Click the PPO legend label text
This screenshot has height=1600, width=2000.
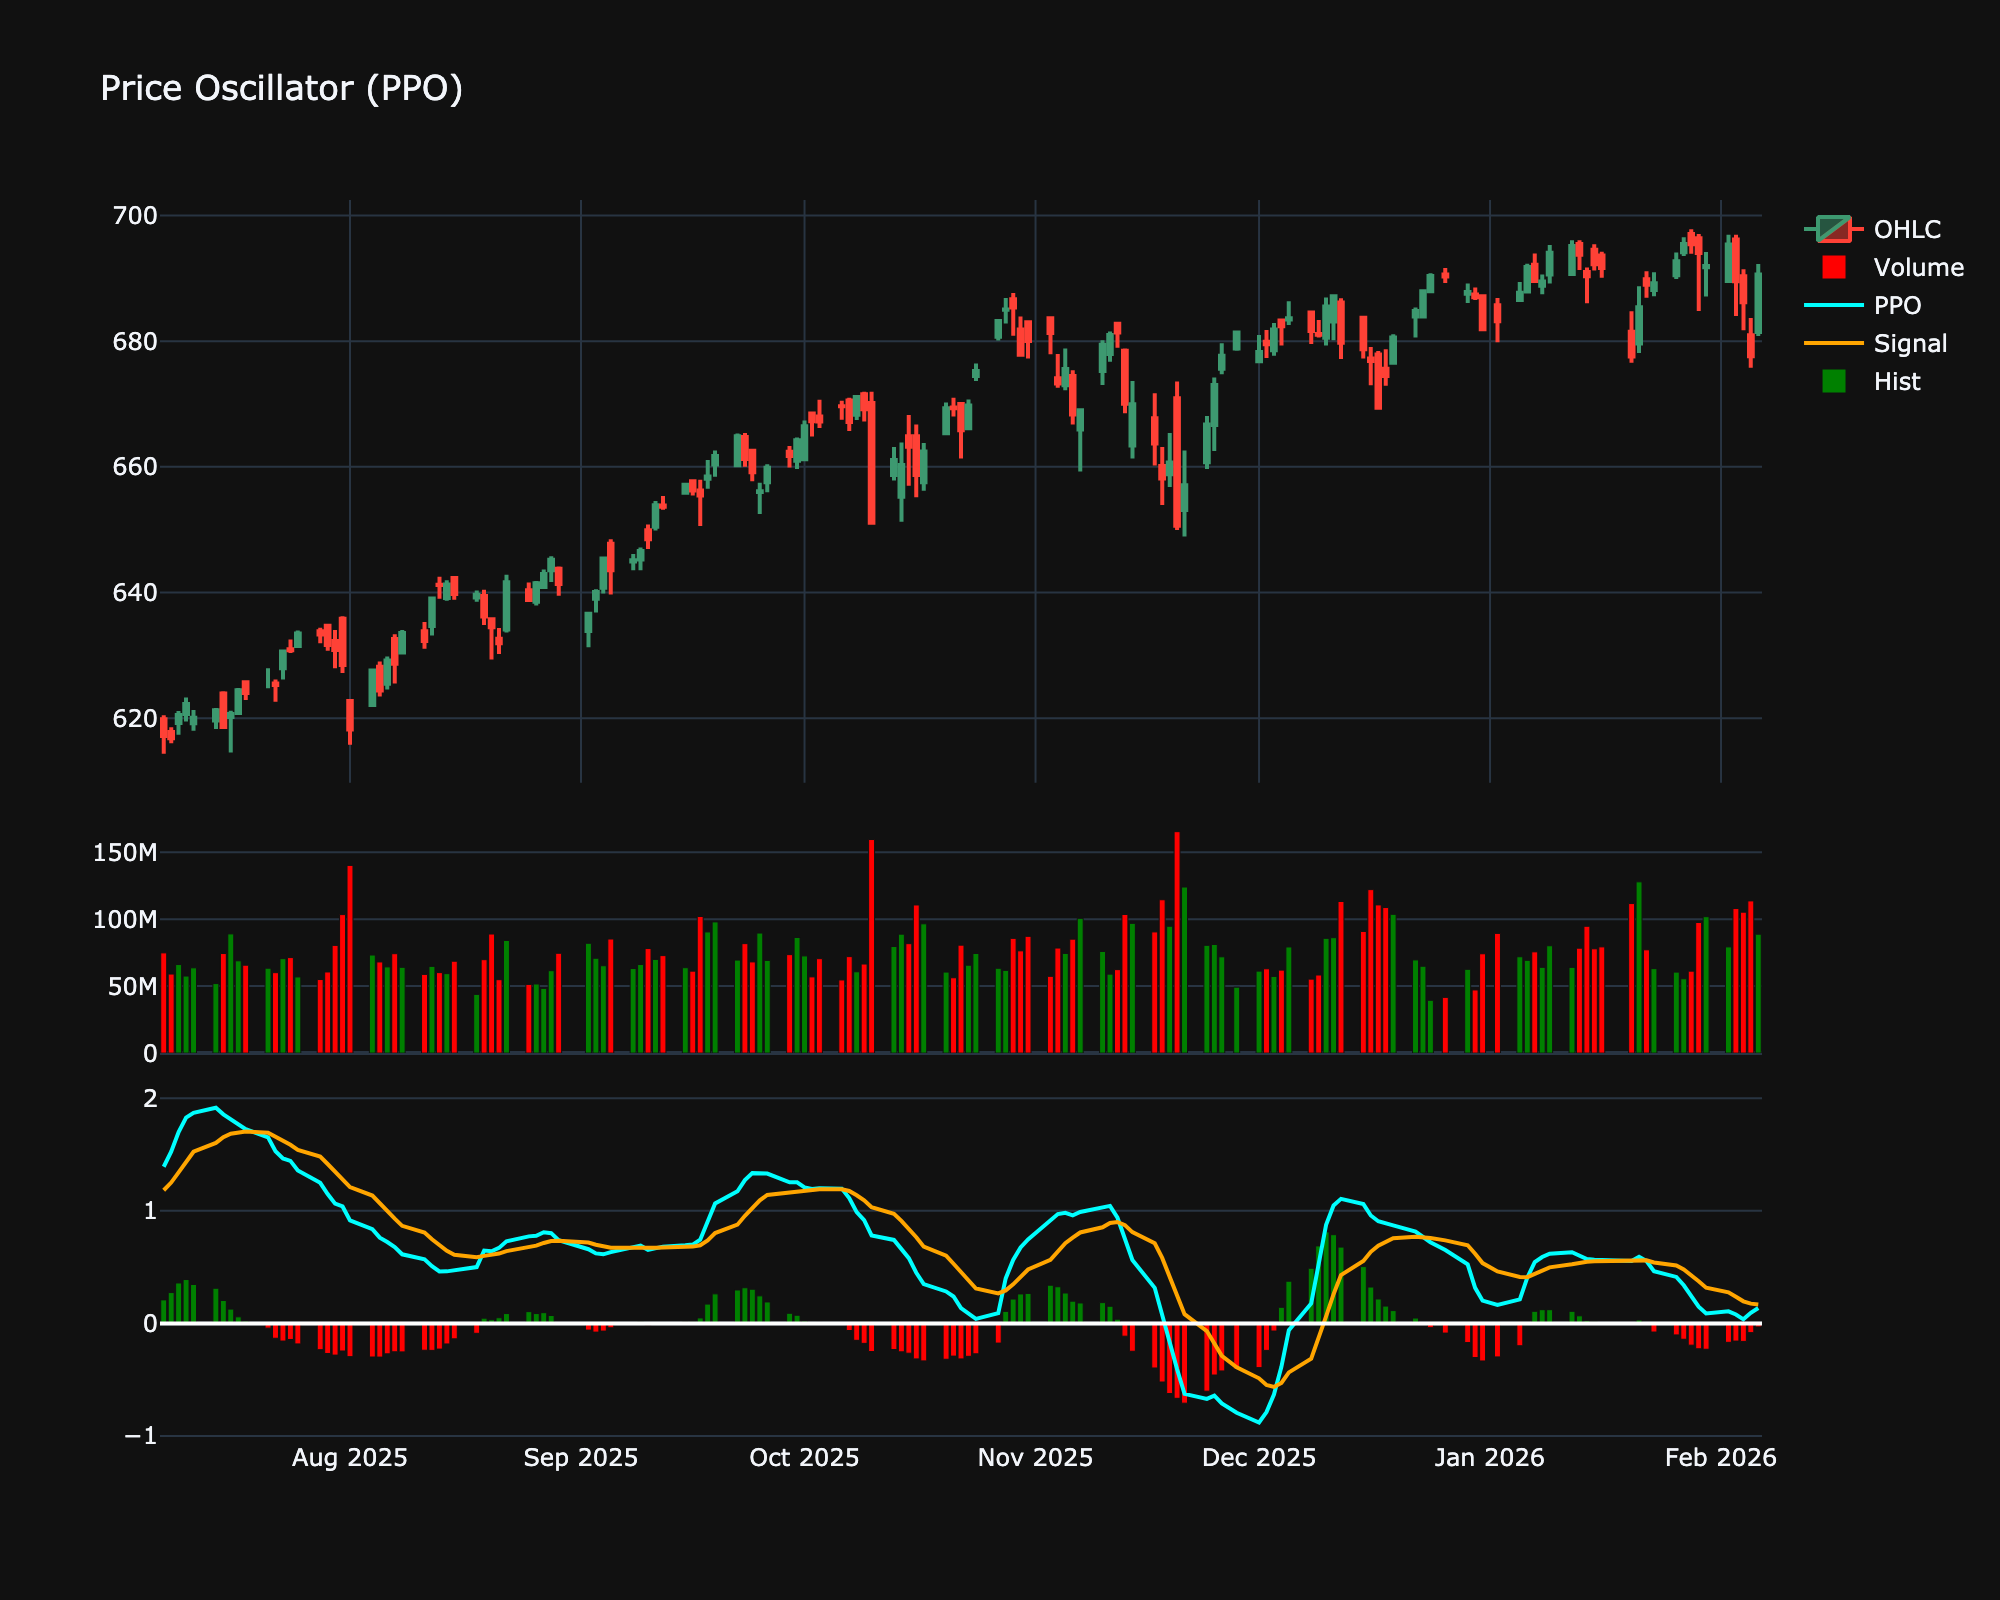click(1899, 307)
